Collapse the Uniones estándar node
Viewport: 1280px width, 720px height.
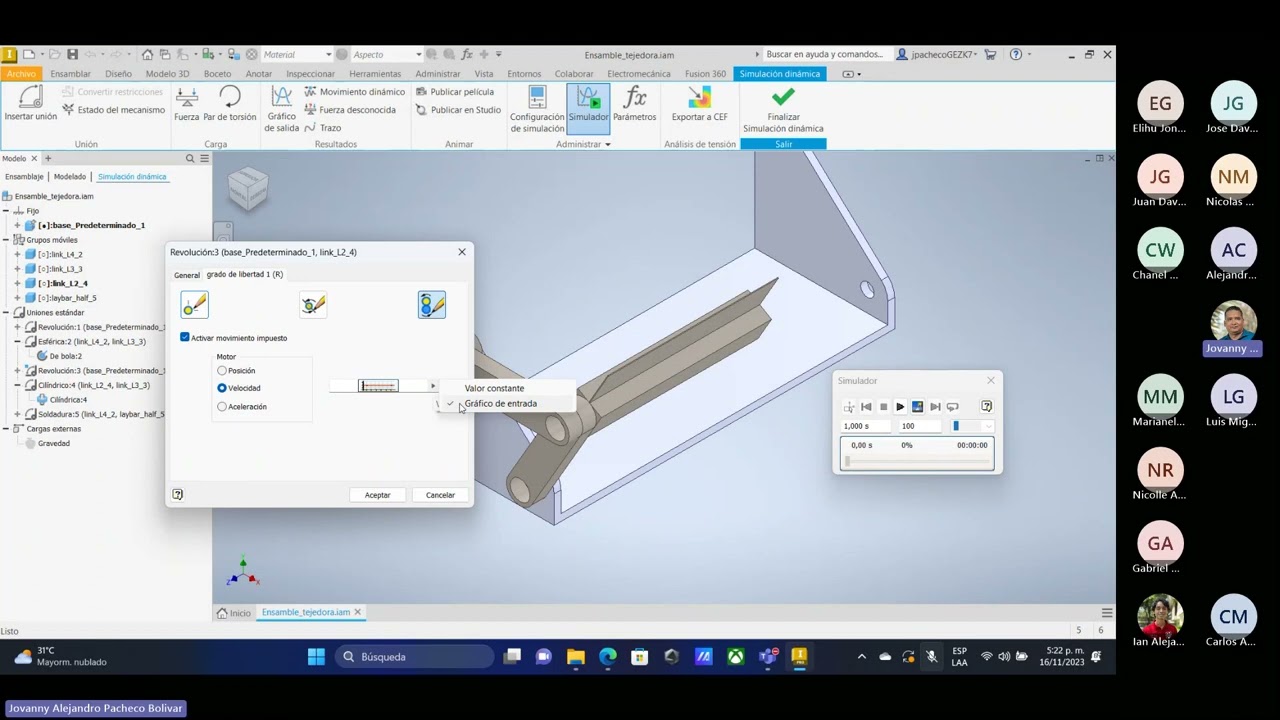[x=6, y=313]
